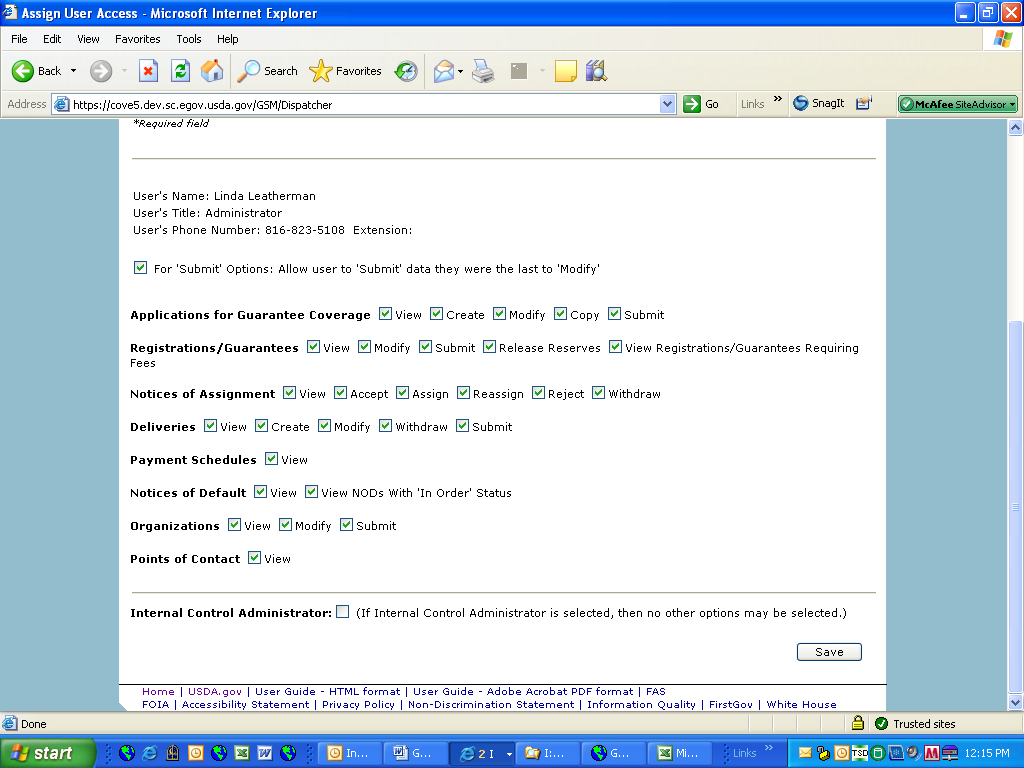Click the Stop loading toolbar icon
Screen dimensions: 1024x768
tap(148, 71)
